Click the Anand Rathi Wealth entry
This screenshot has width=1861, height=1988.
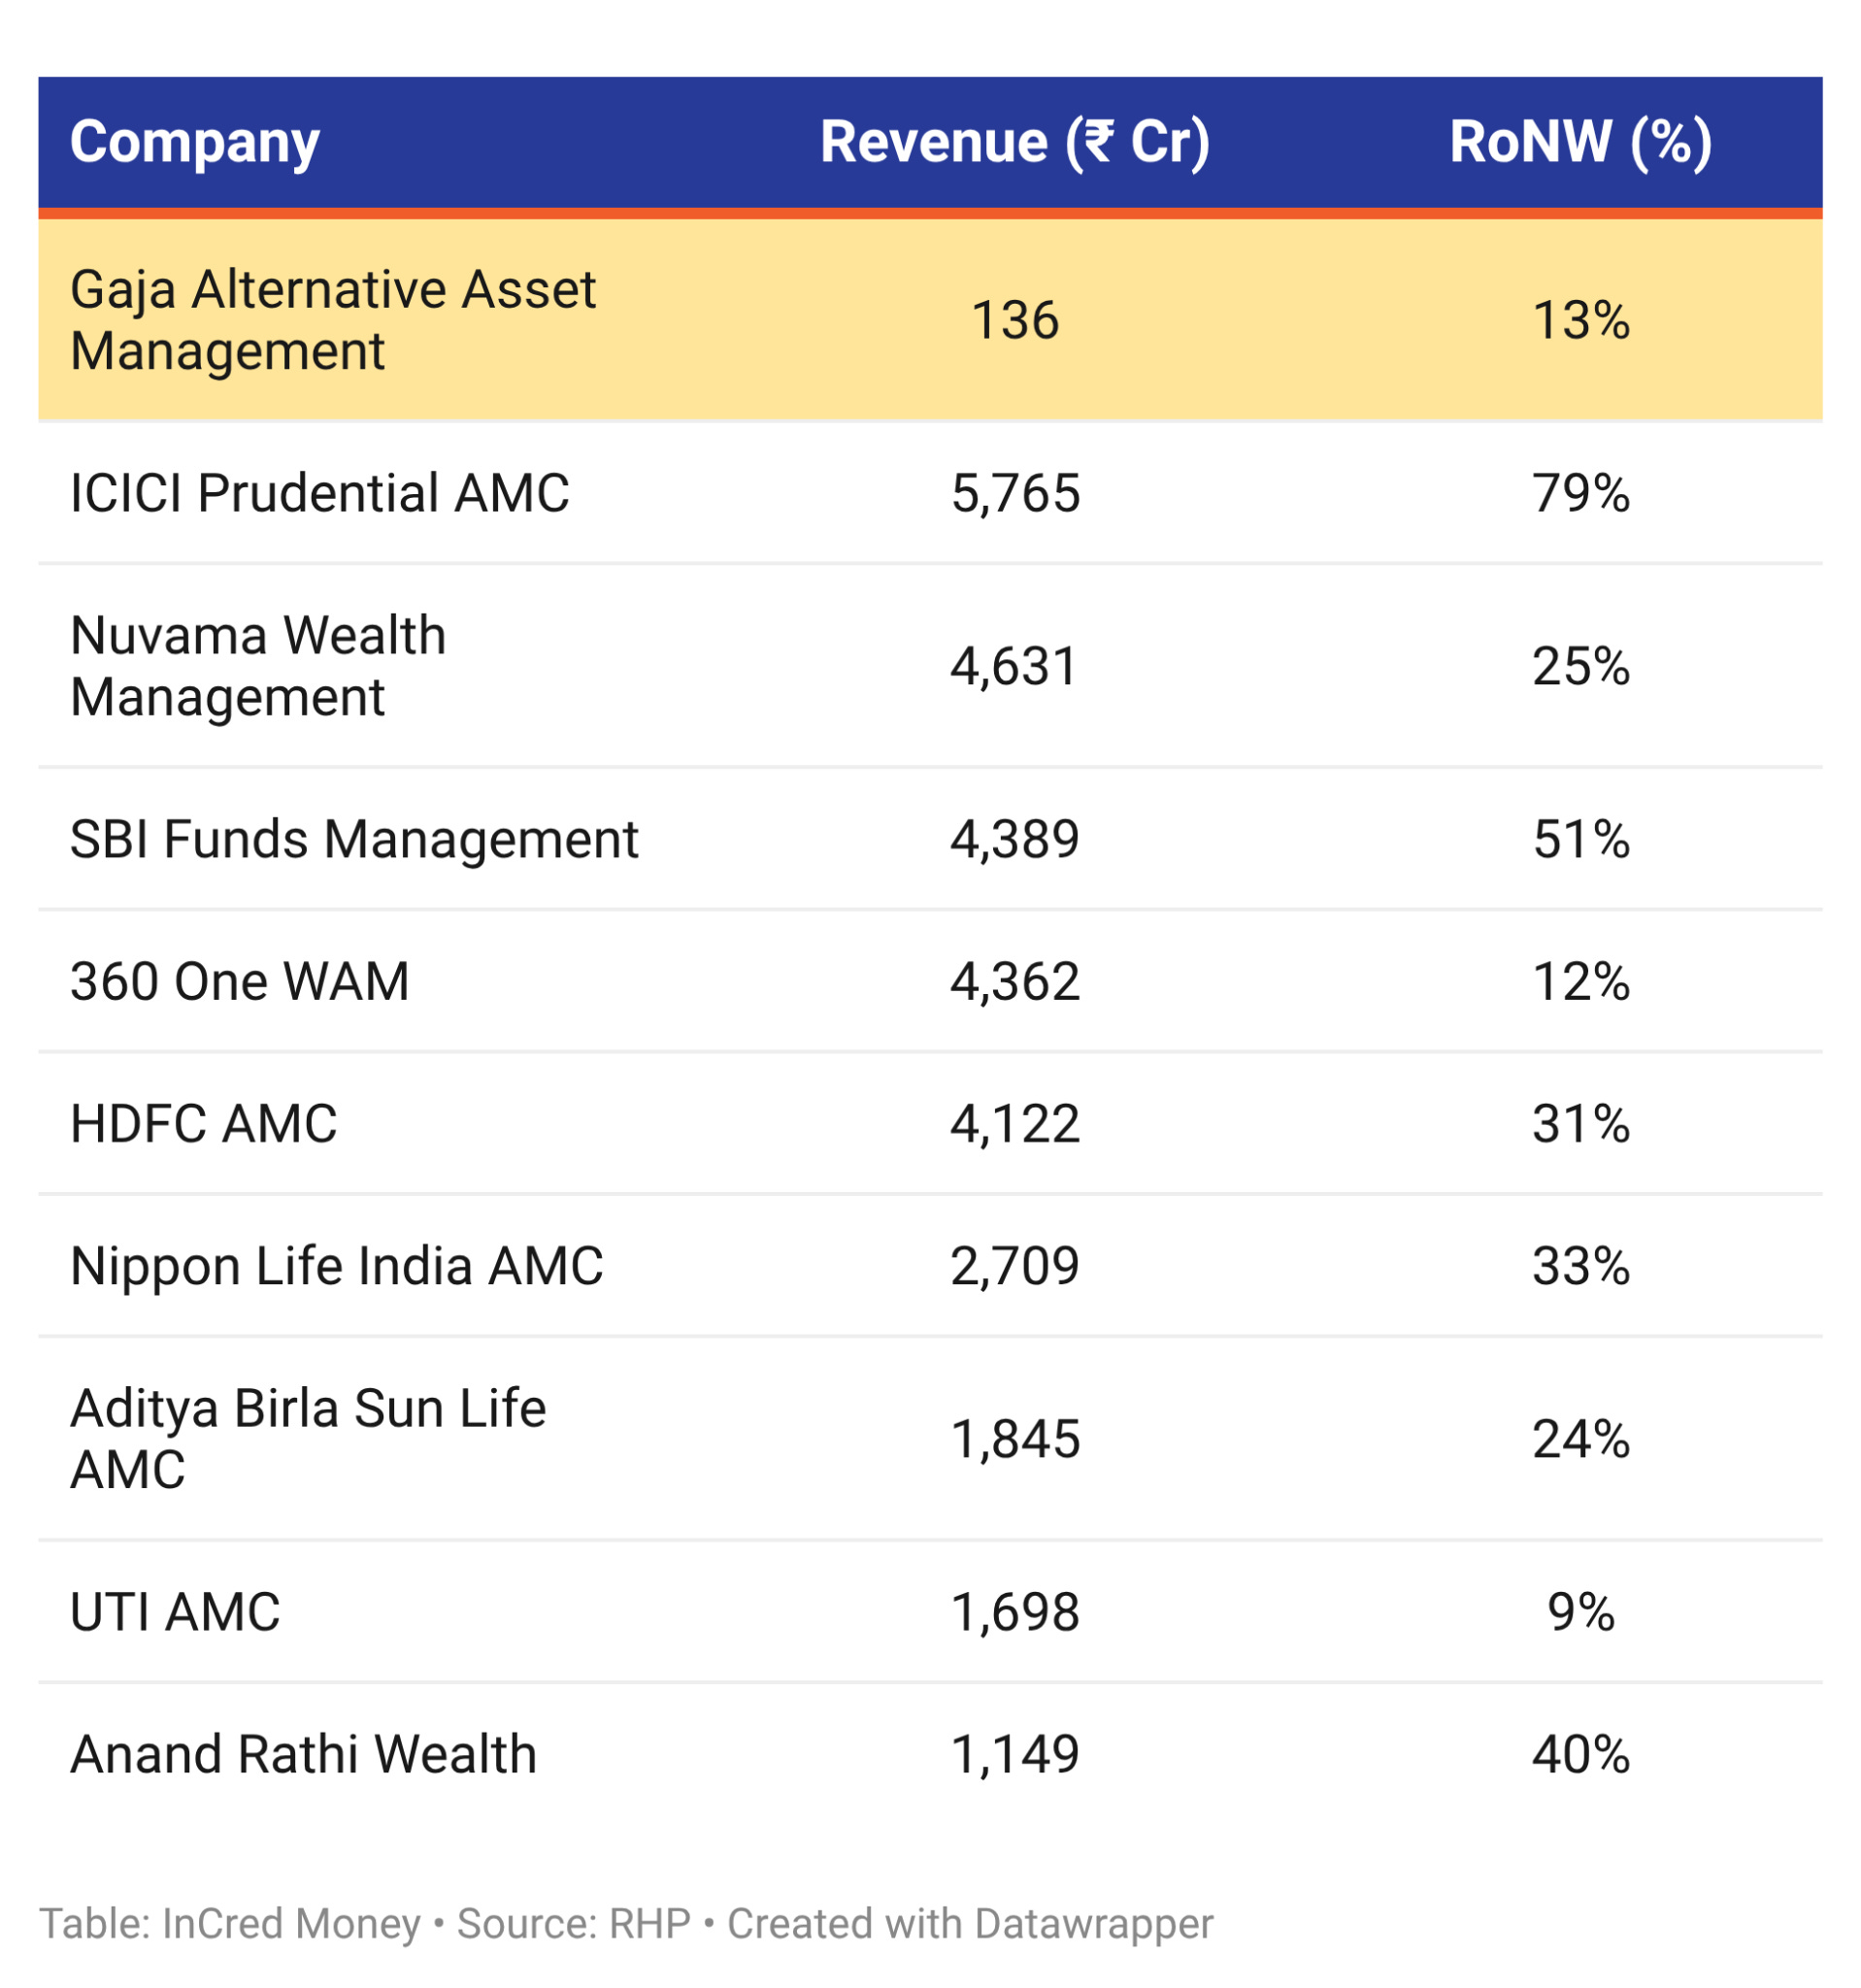pos(304,1754)
